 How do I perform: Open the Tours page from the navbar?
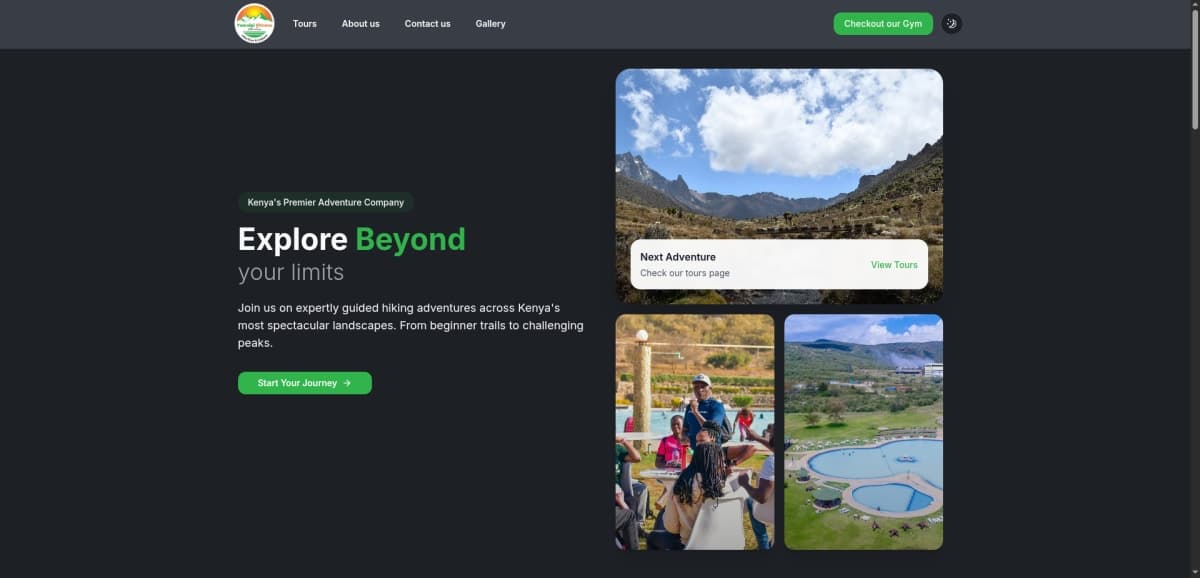point(304,24)
